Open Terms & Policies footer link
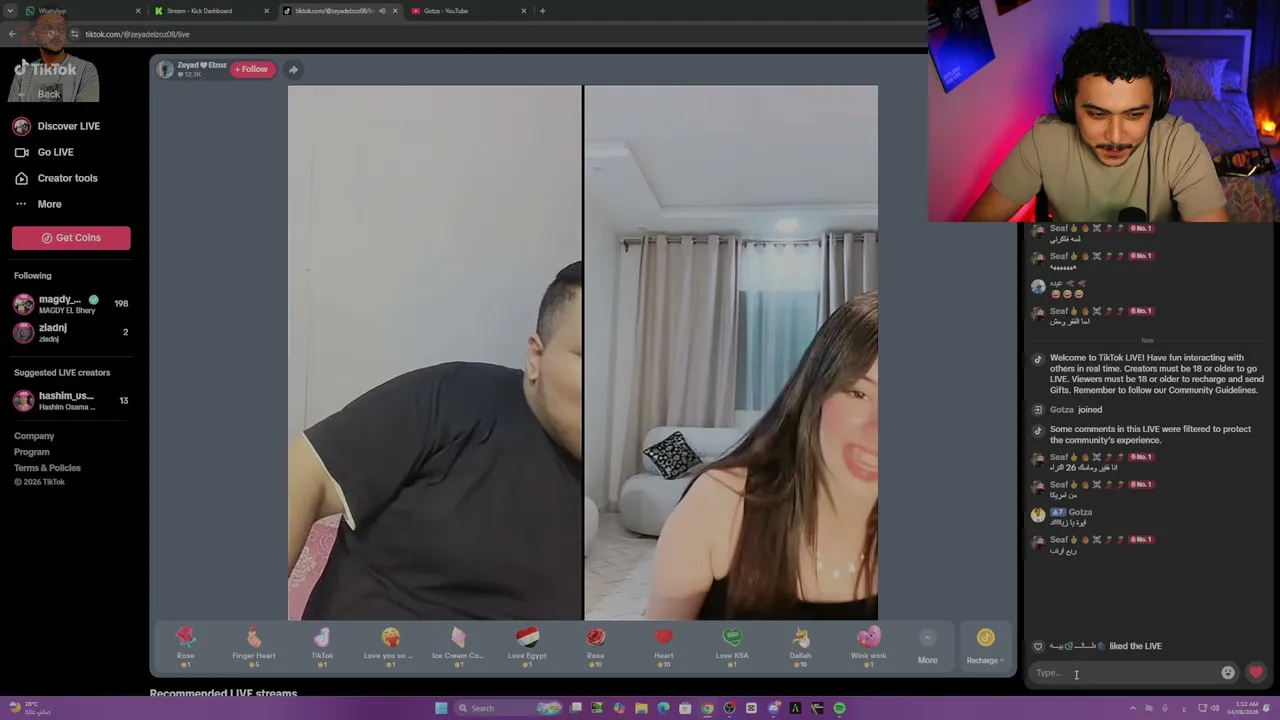This screenshot has height=720, width=1280. click(x=47, y=468)
